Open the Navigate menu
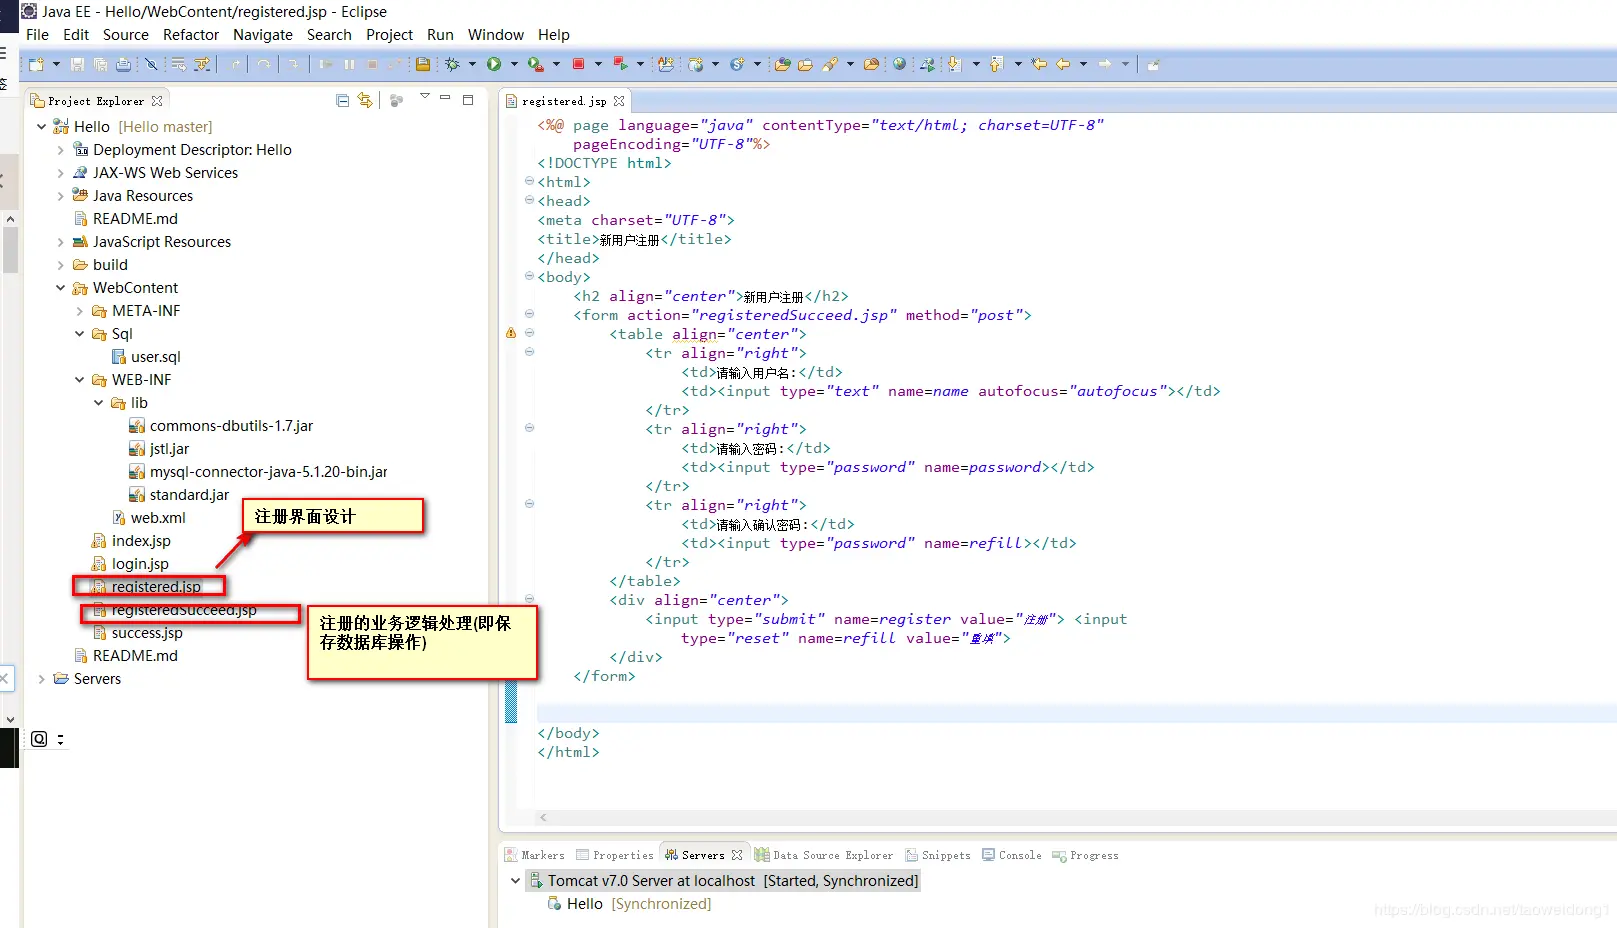Image resolution: width=1617 pixels, height=928 pixels. [263, 35]
